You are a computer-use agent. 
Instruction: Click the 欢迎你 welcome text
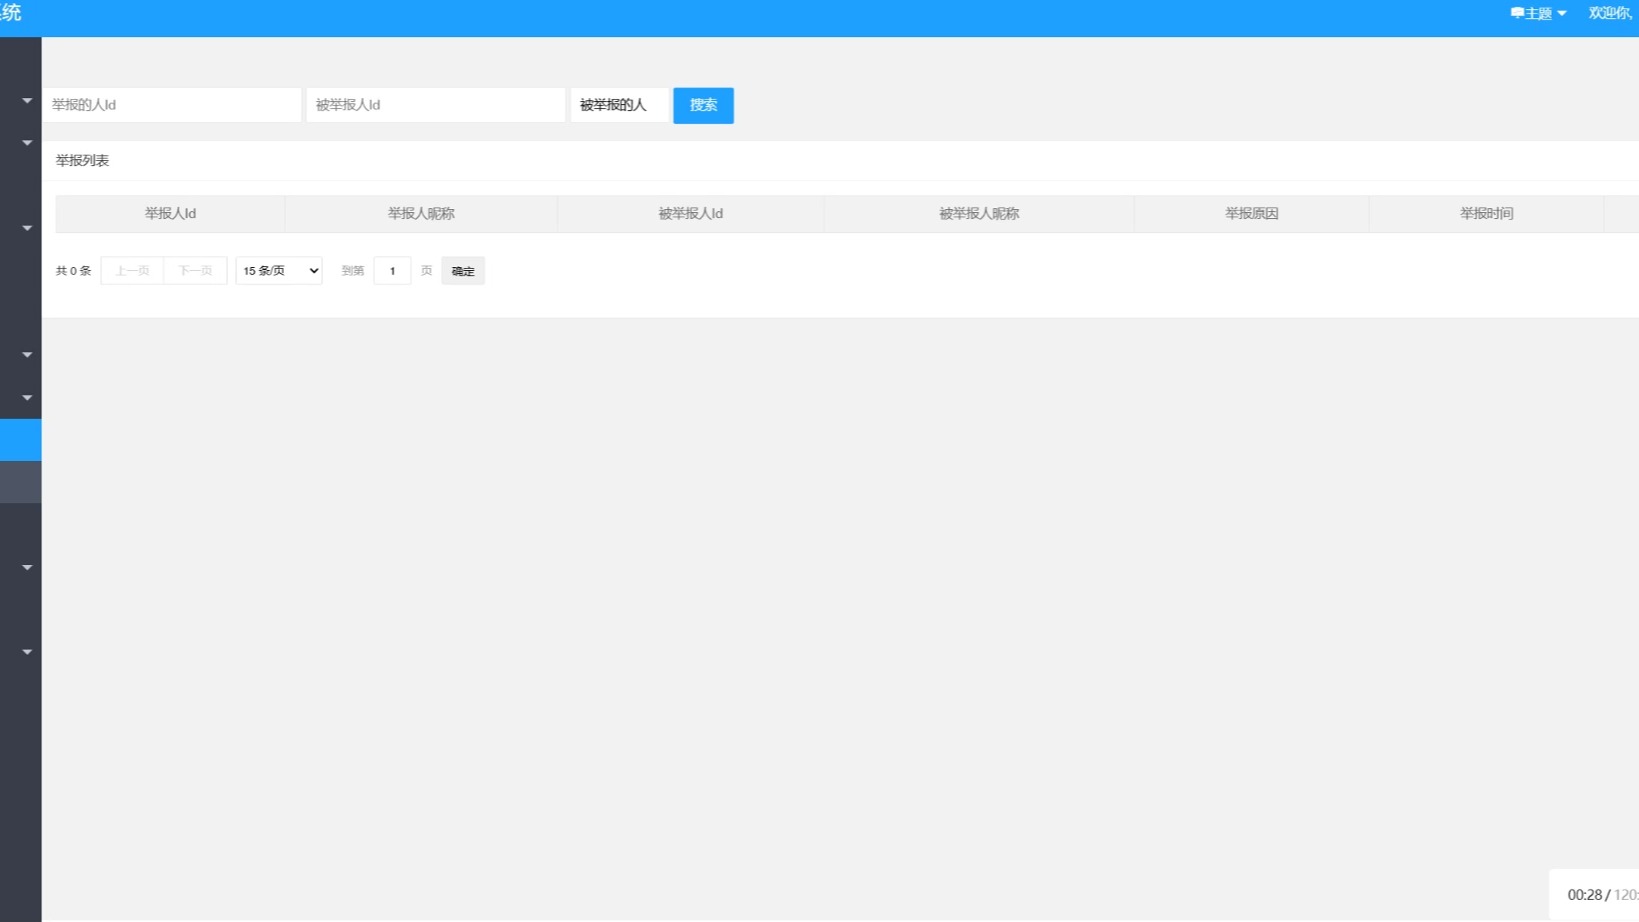point(1610,13)
